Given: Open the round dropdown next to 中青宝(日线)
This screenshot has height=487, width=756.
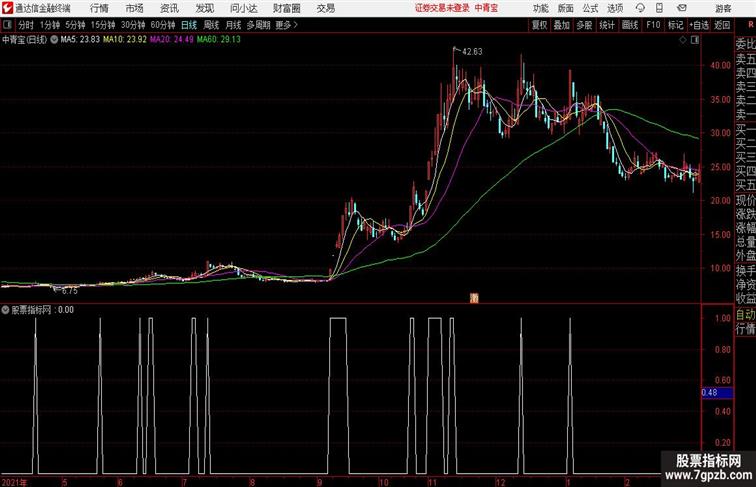Looking at the screenshot, I should click(54, 40).
